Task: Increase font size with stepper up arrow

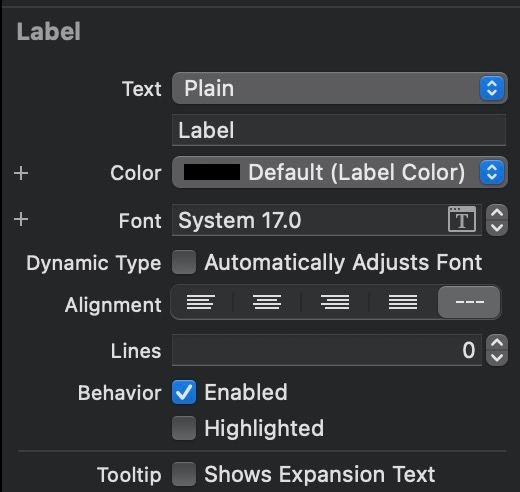Action: pos(497,213)
